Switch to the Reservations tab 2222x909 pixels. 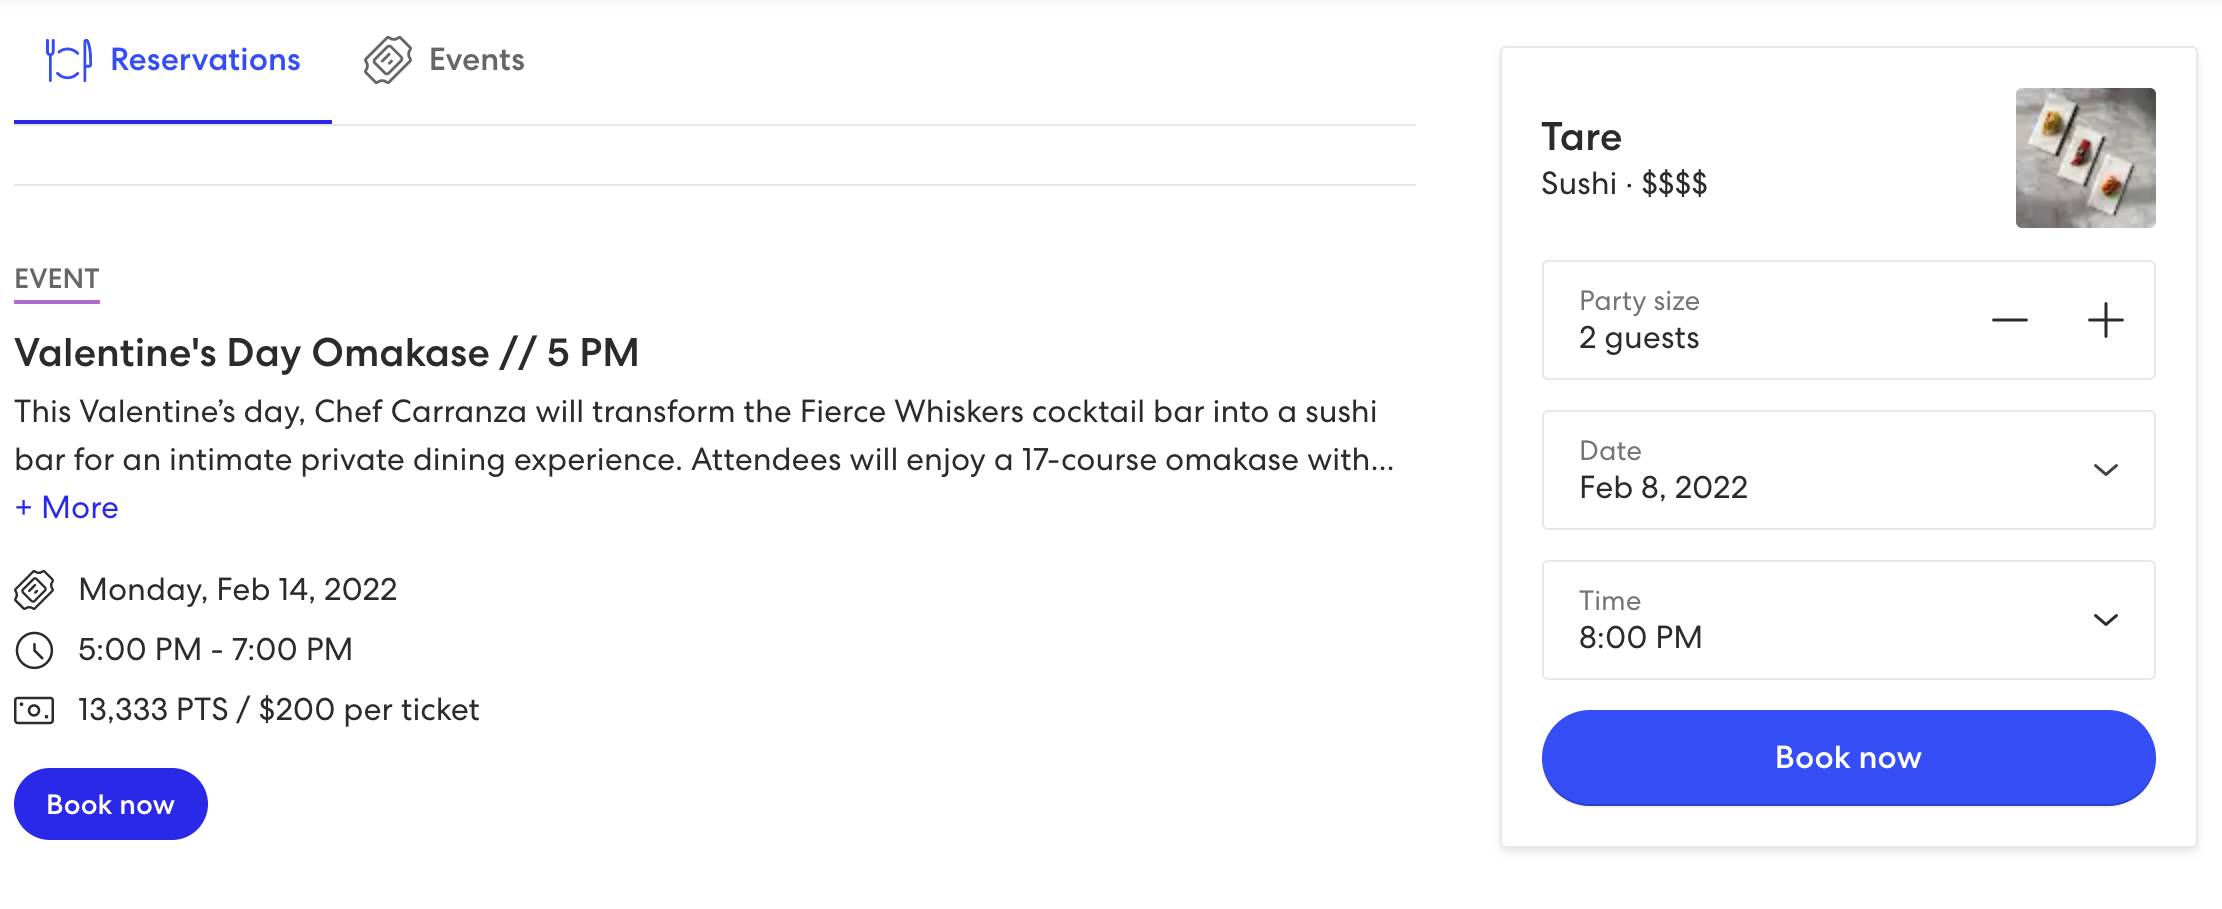pyautogui.click(x=204, y=60)
